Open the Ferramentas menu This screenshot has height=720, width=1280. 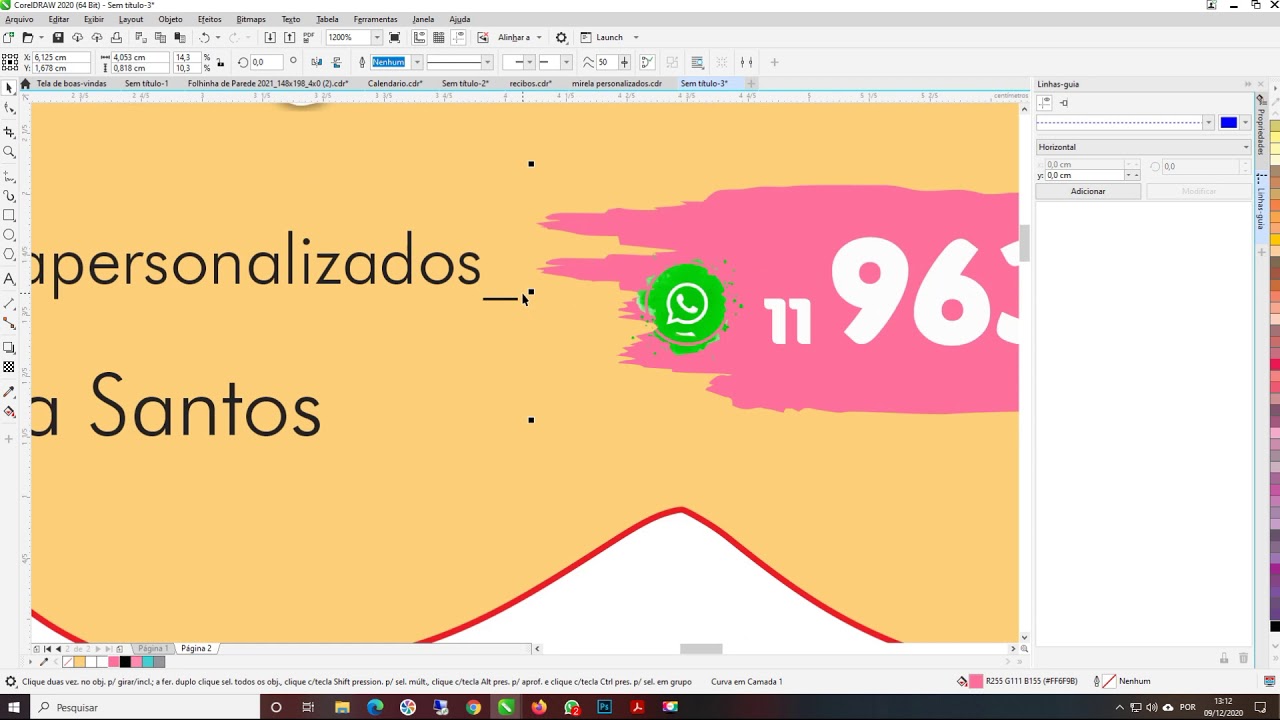[x=375, y=19]
